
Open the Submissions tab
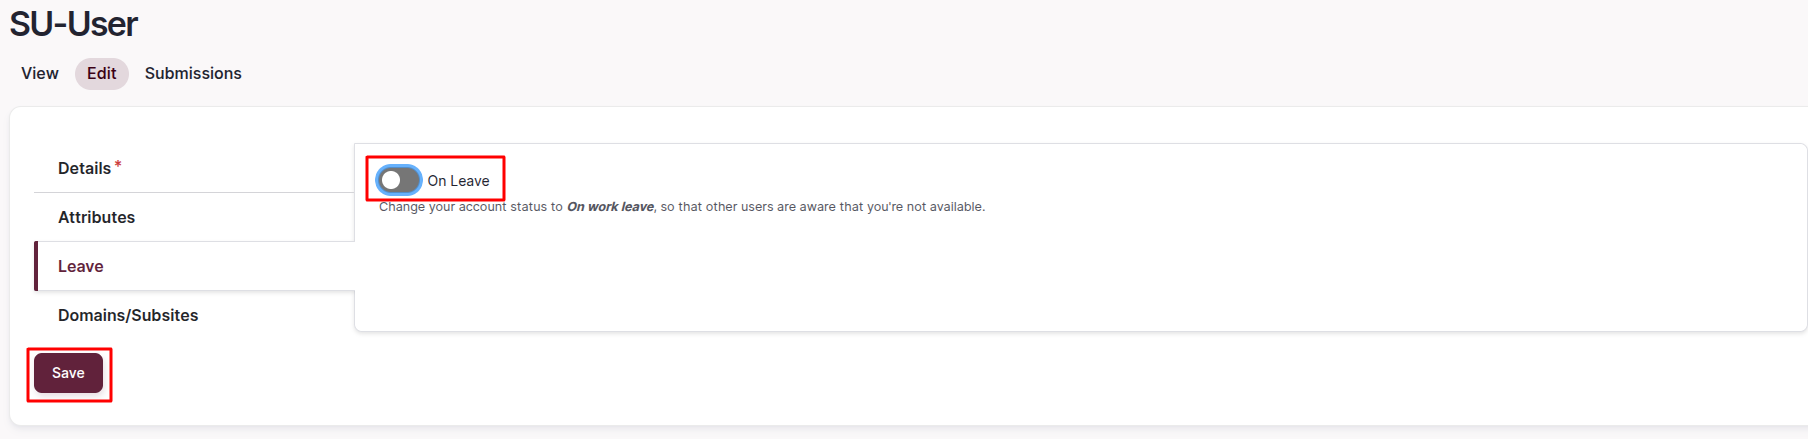pyautogui.click(x=193, y=74)
